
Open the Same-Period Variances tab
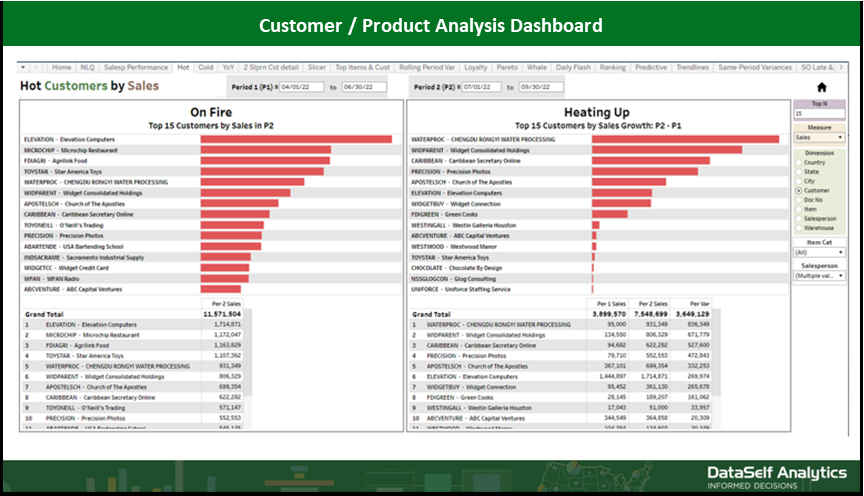point(755,67)
